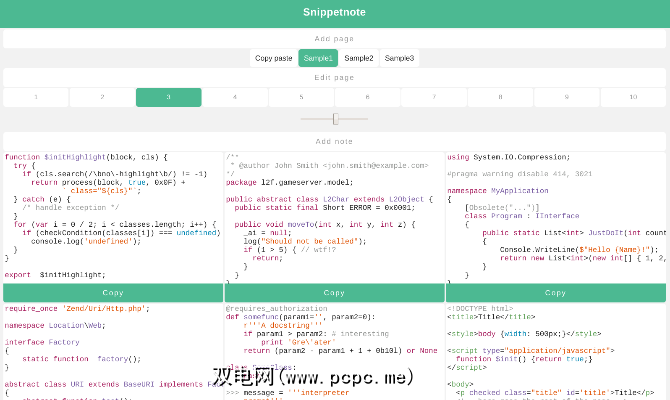Click the highlighted number 3 option
Screen dimensions: 670x400
click(168, 97)
